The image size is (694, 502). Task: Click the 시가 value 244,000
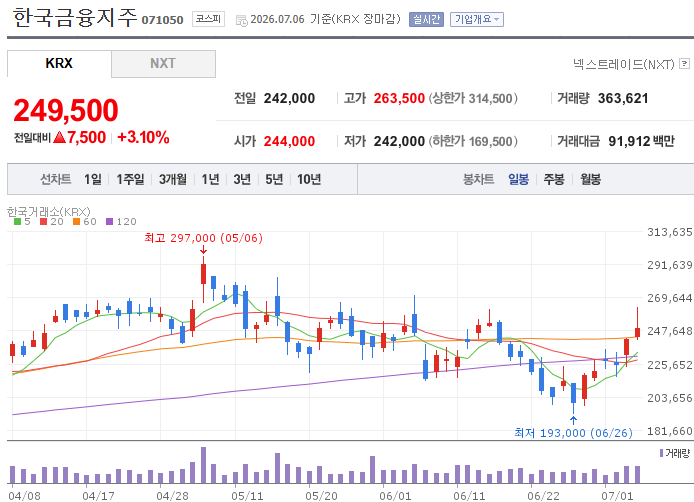coord(289,141)
